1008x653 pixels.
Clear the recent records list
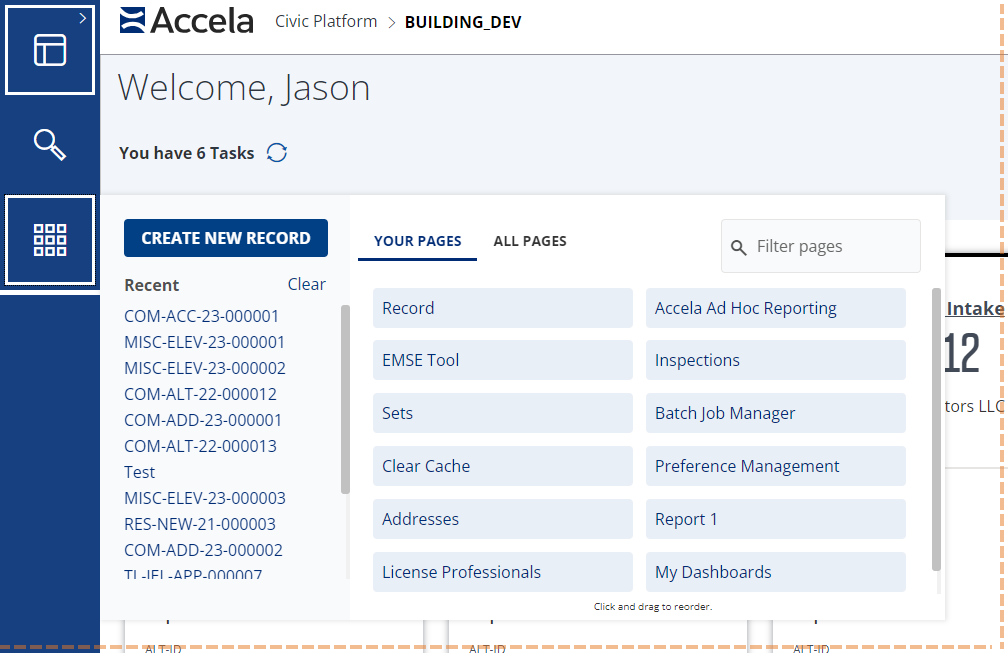click(306, 284)
